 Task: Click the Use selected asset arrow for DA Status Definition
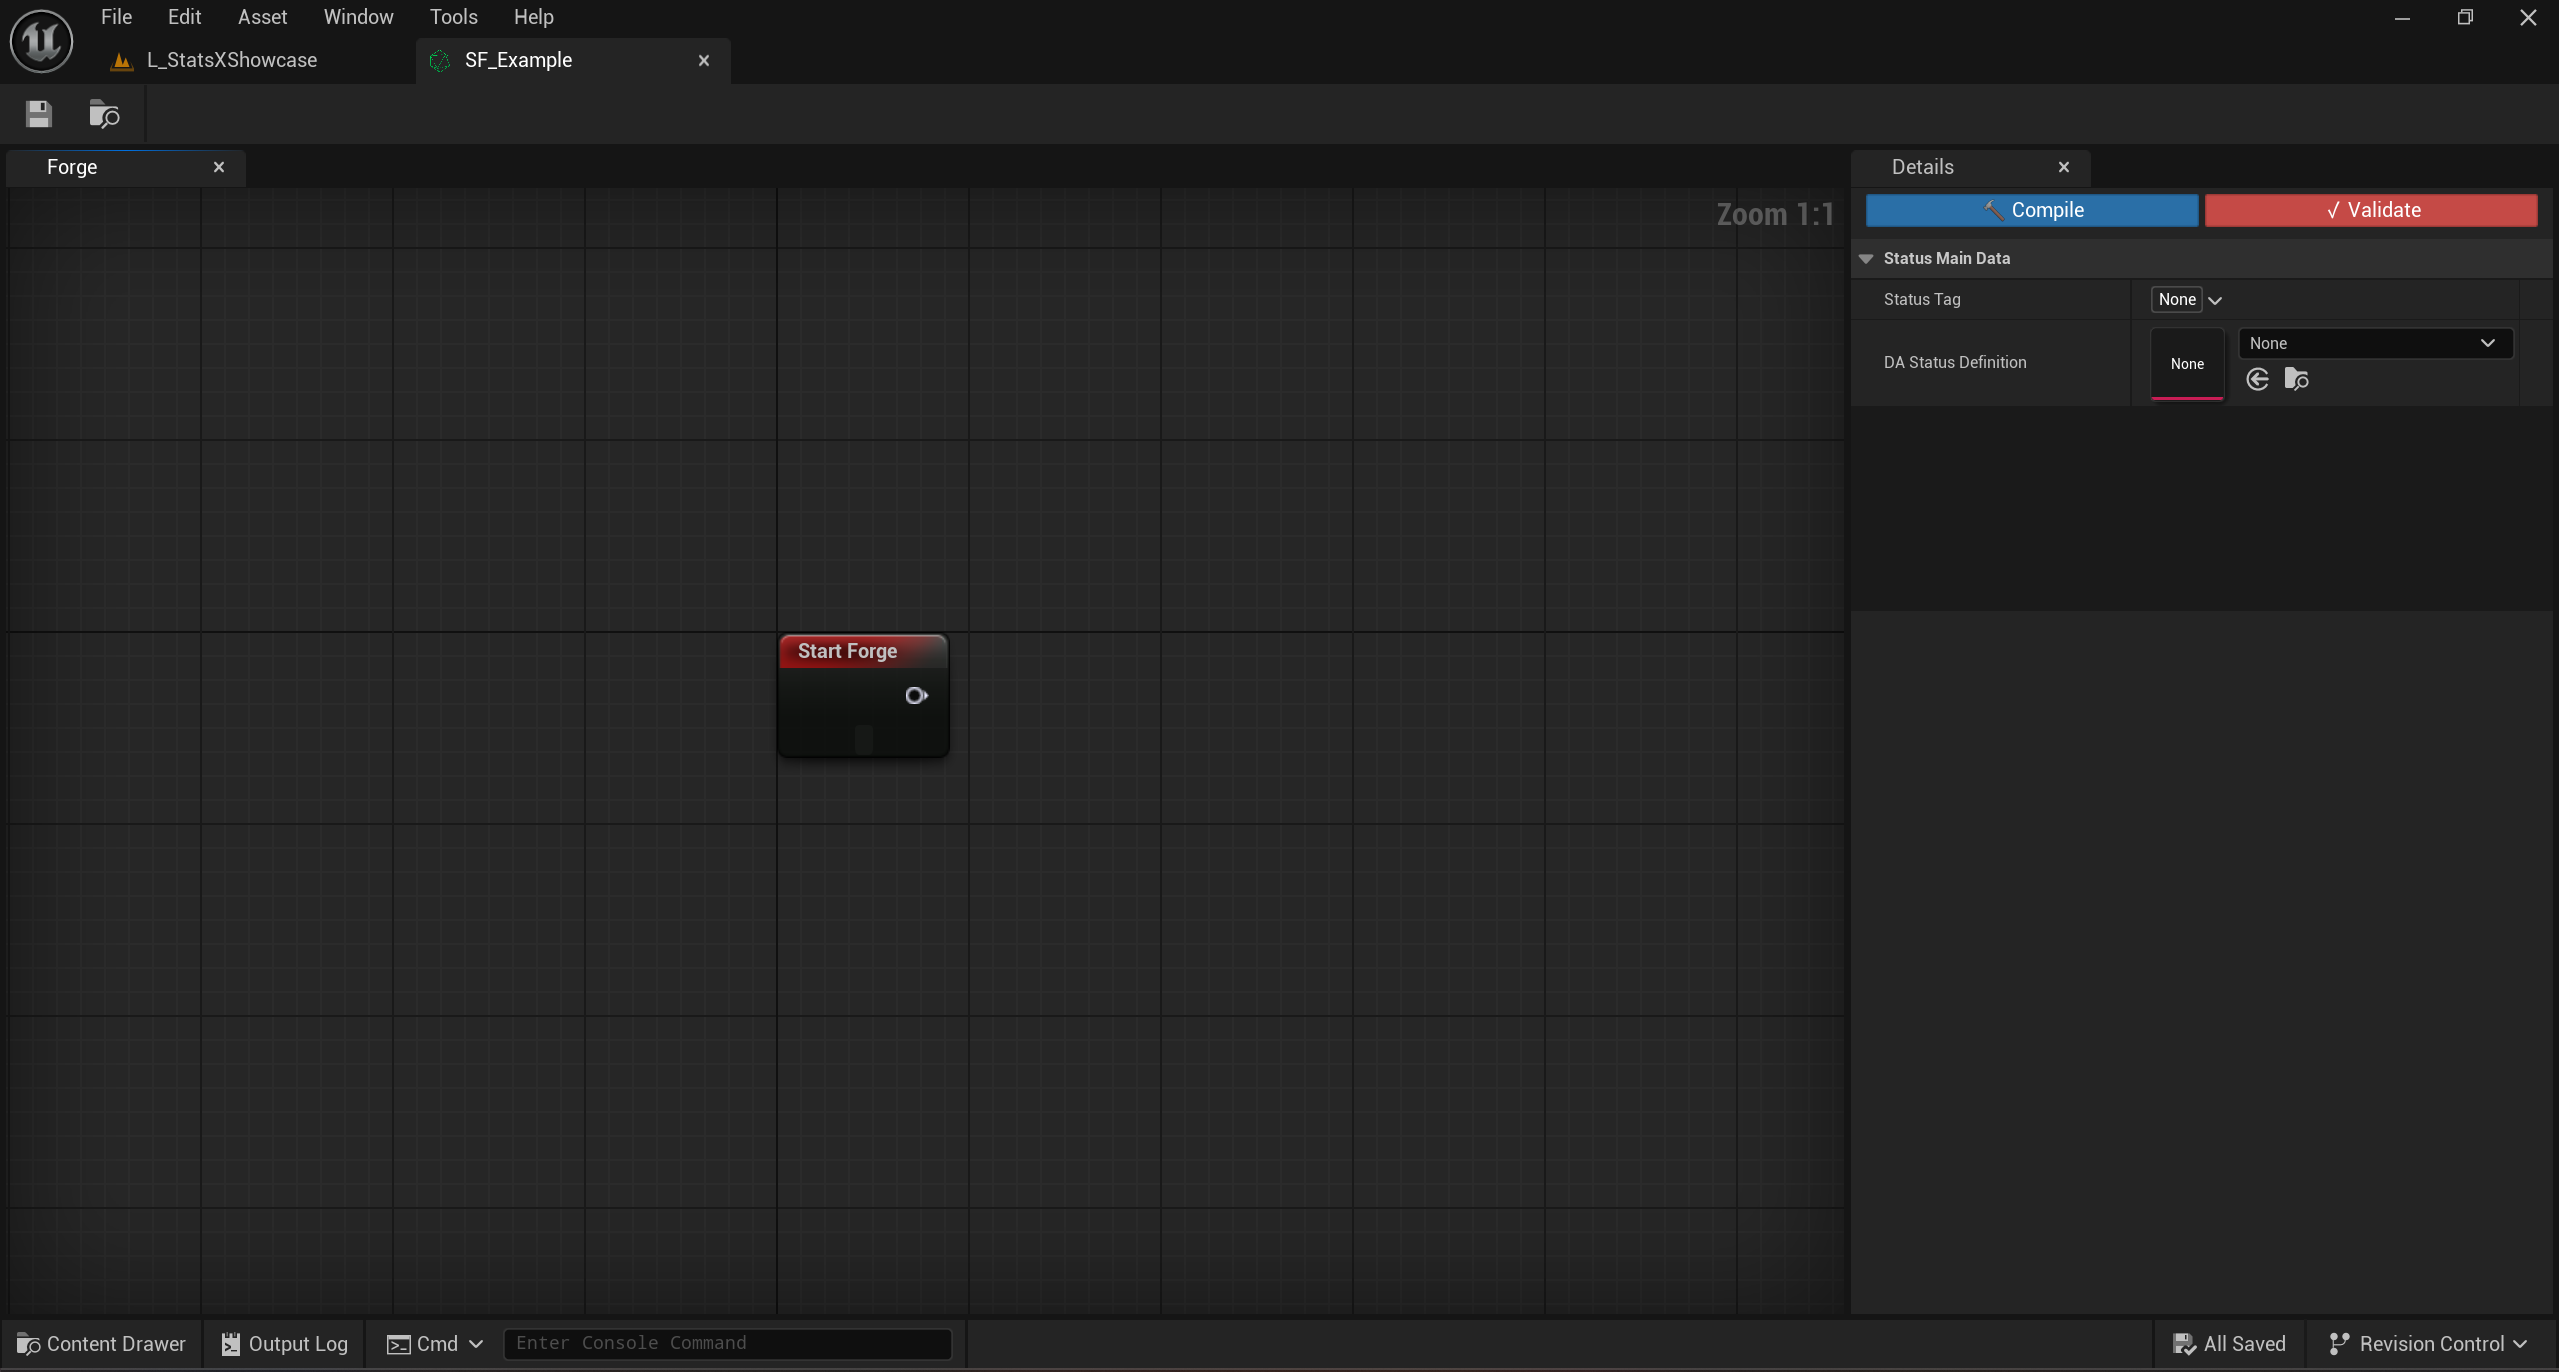[x=2256, y=379]
